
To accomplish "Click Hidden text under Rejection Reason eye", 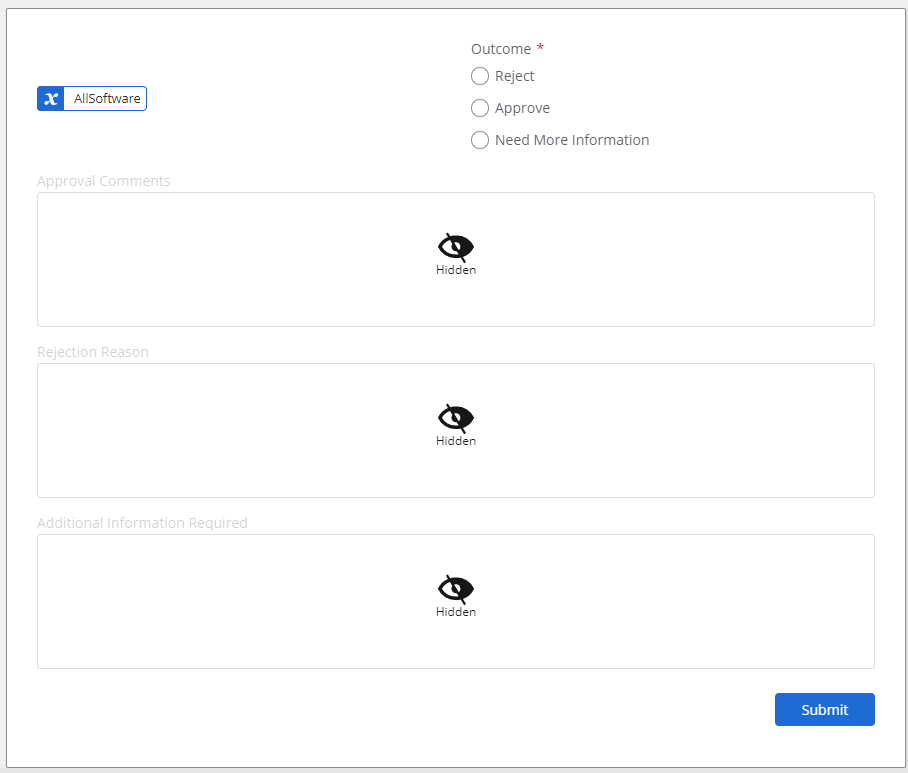I will (x=456, y=441).
